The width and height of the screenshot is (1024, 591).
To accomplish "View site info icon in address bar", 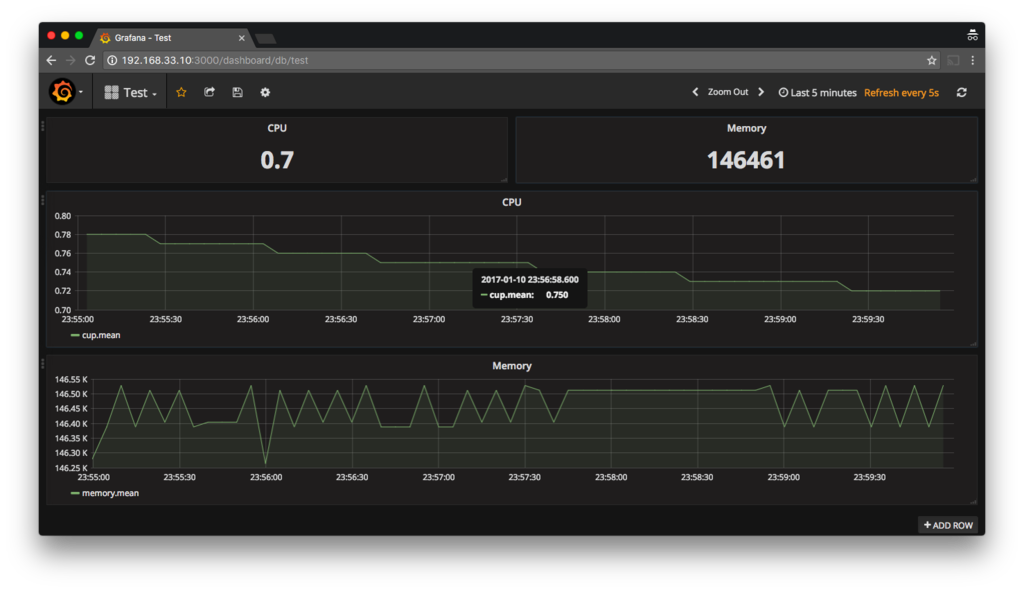I will click(x=112, y=60).
